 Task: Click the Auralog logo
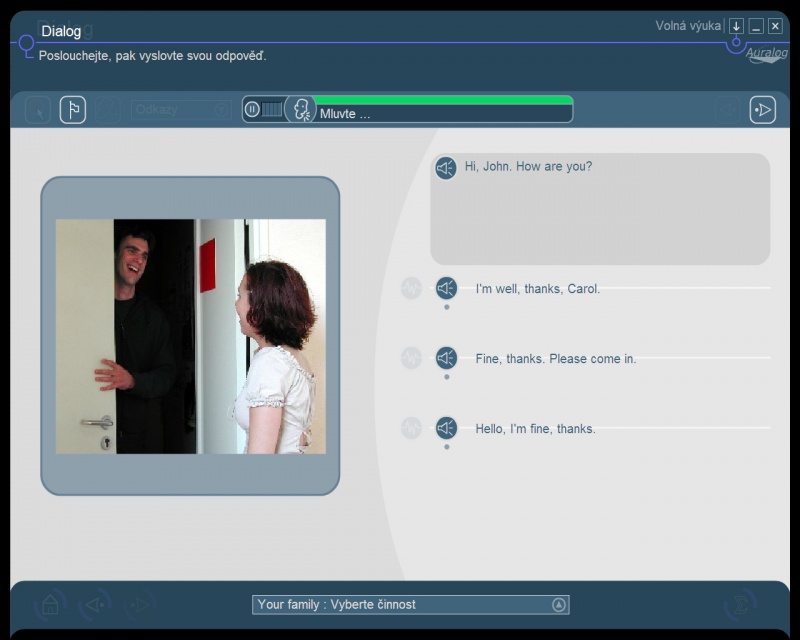(x=767, y=55)
